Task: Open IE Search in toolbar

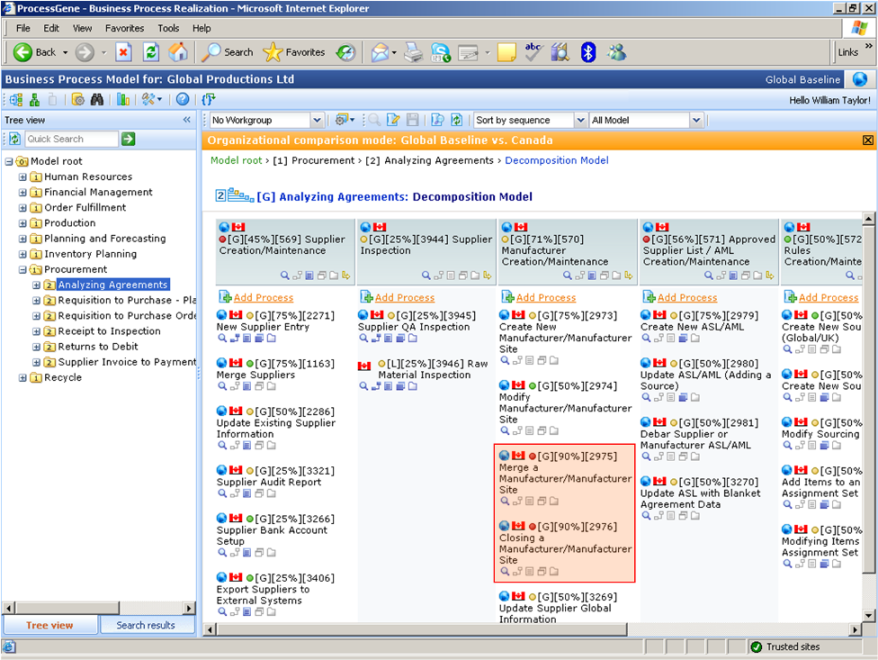Action: (227, 53)
